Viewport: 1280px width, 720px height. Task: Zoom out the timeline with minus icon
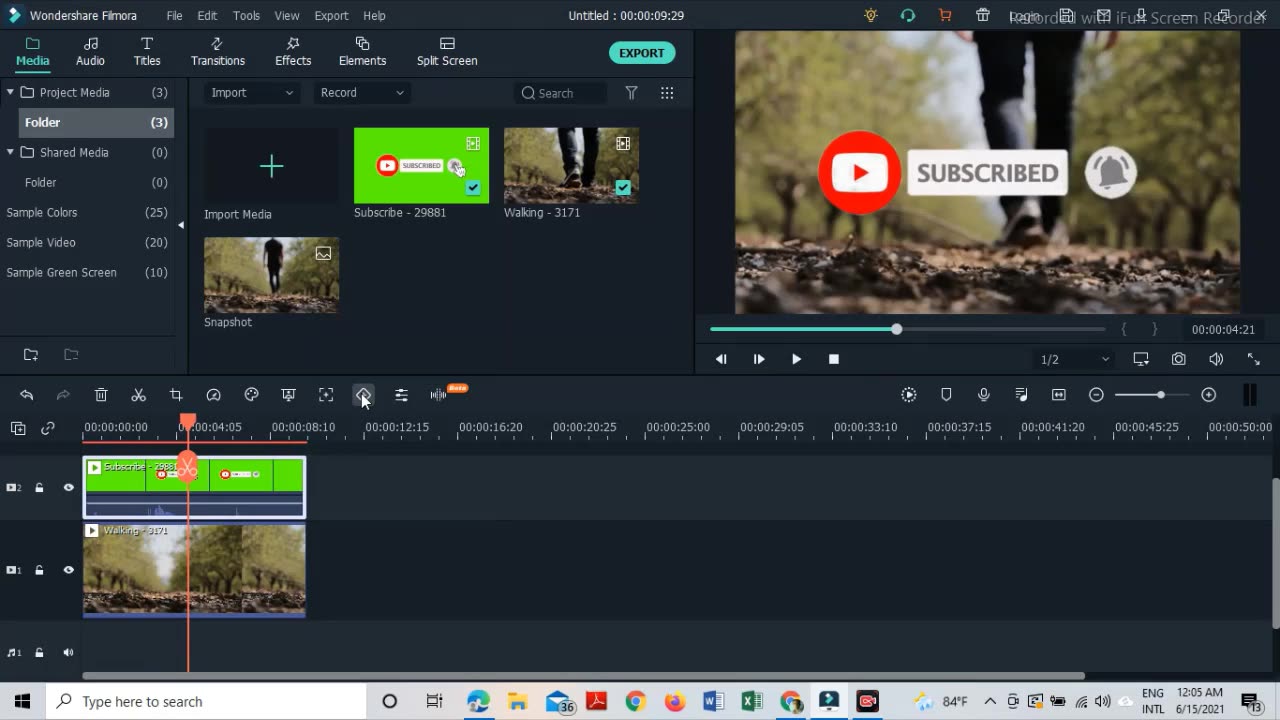pyautogui.click(x=1096, y=395)
